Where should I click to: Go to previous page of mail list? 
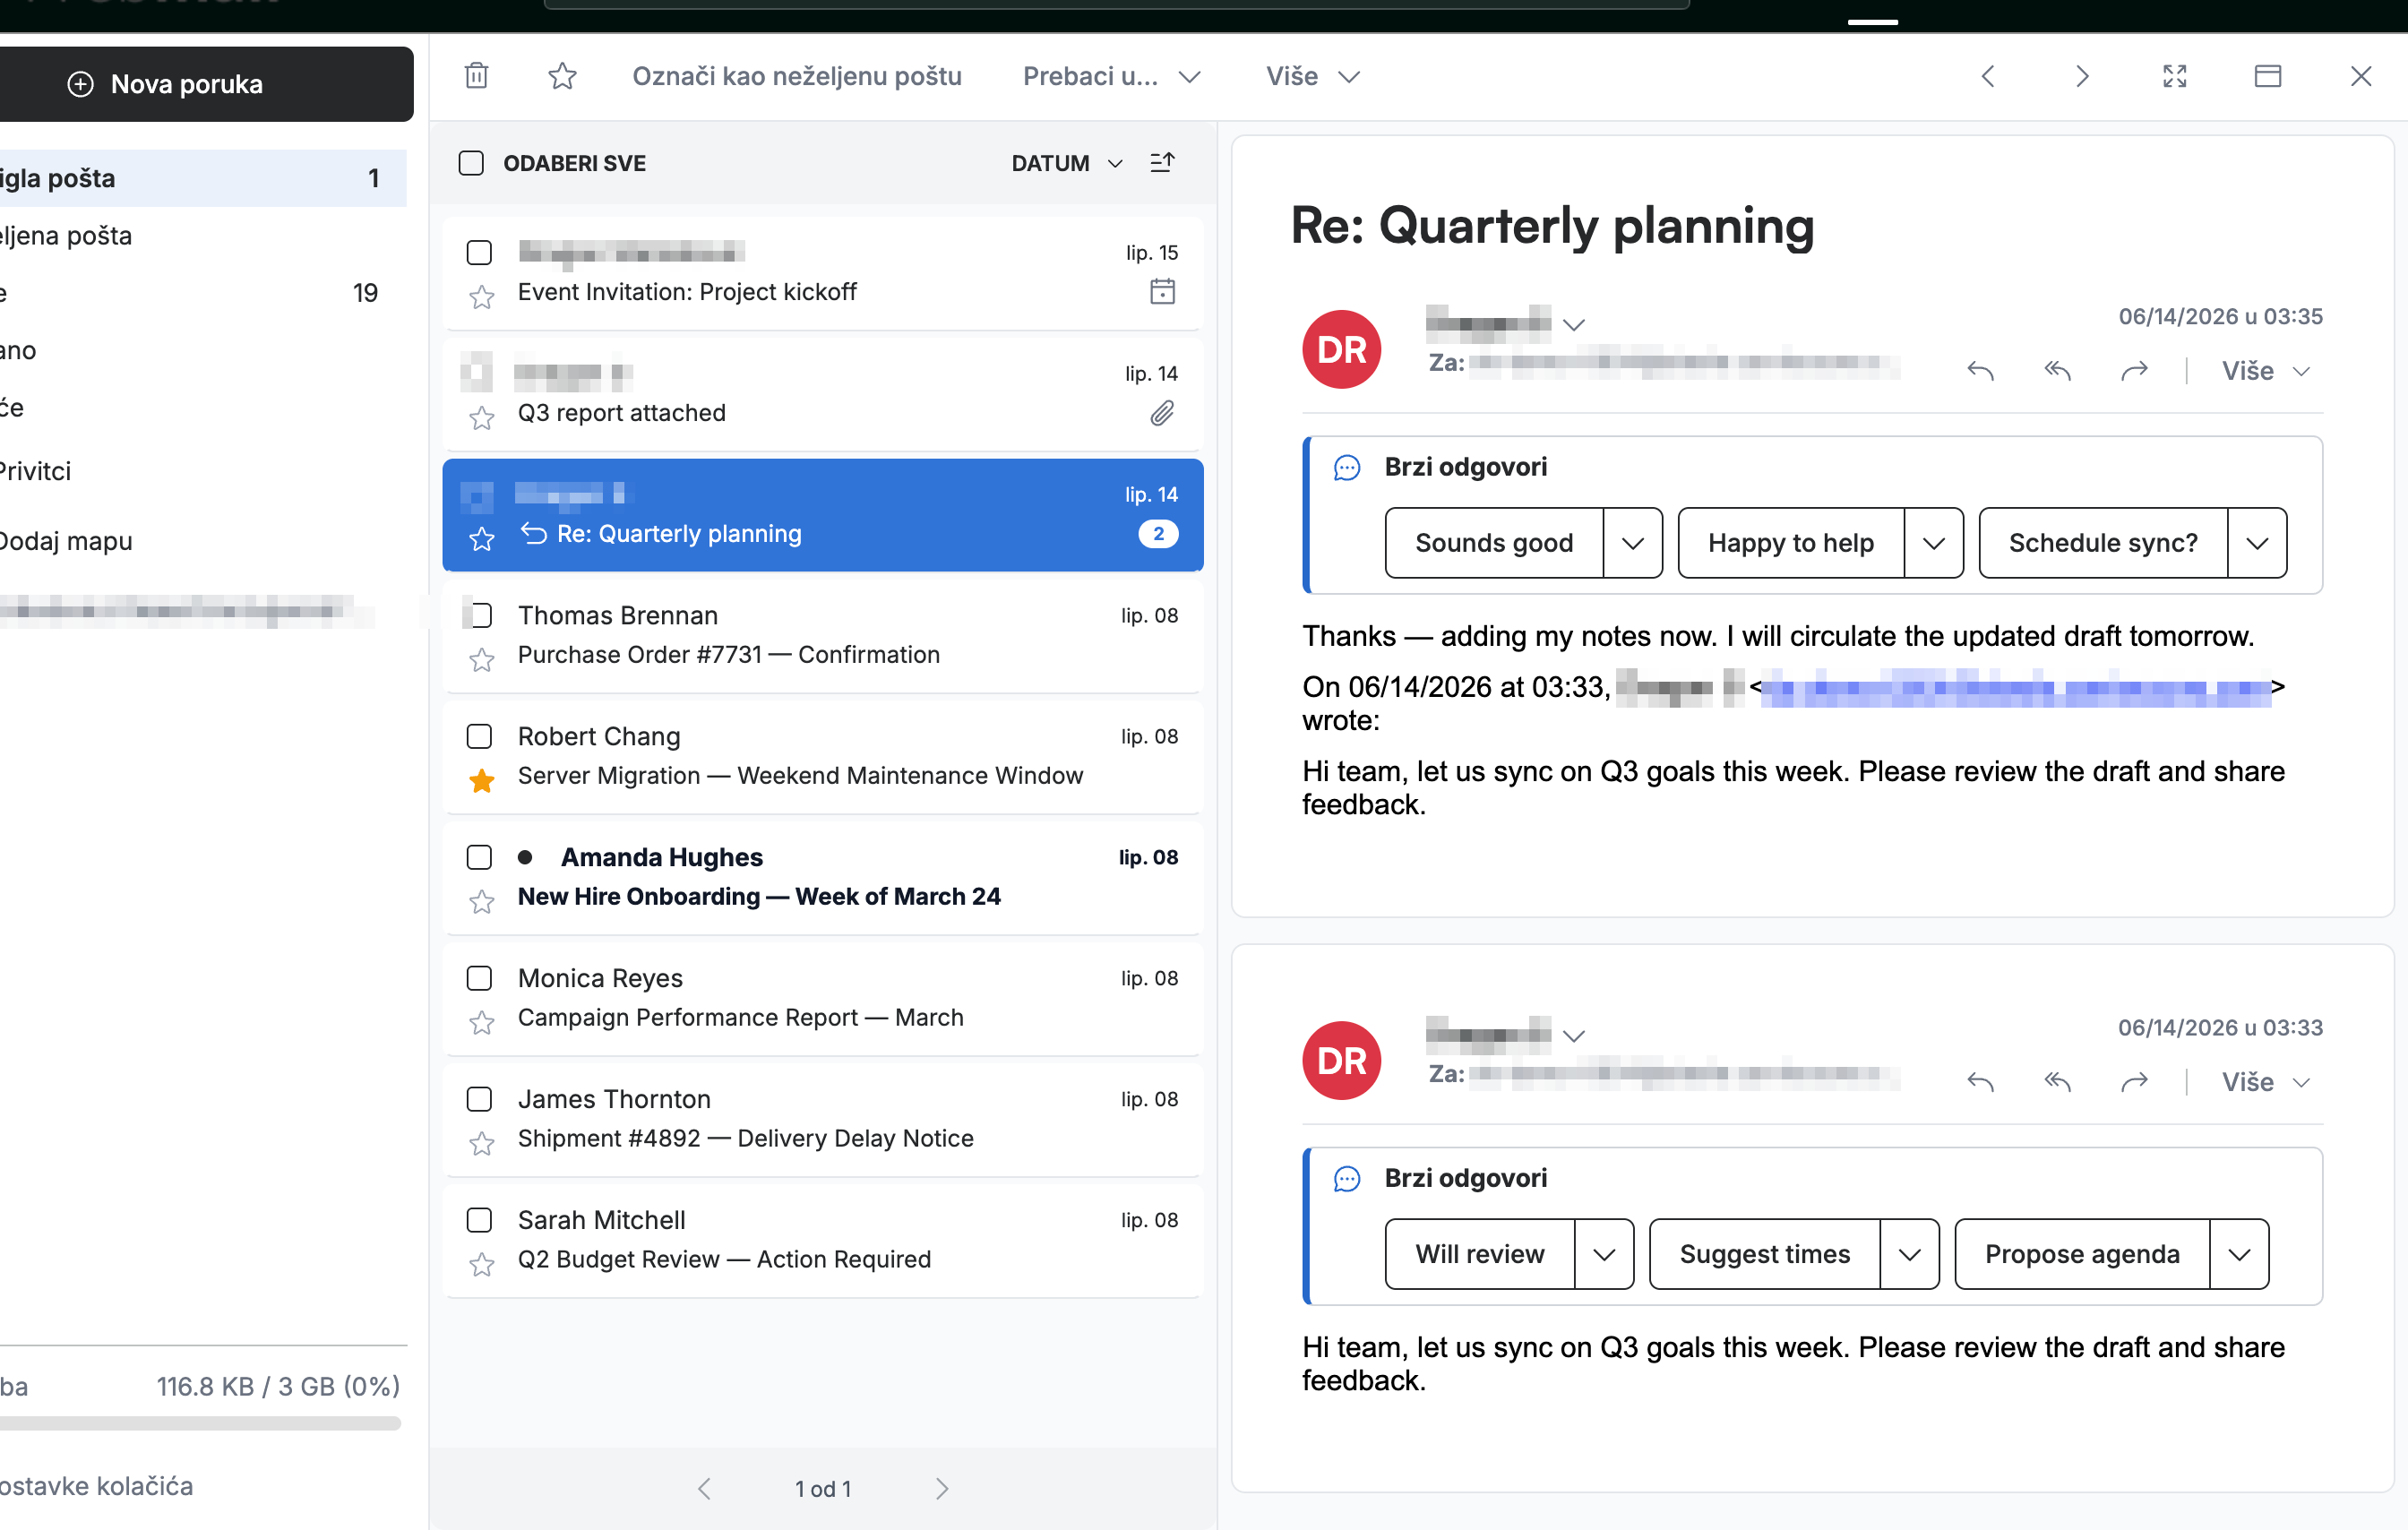coord(705,1489)
